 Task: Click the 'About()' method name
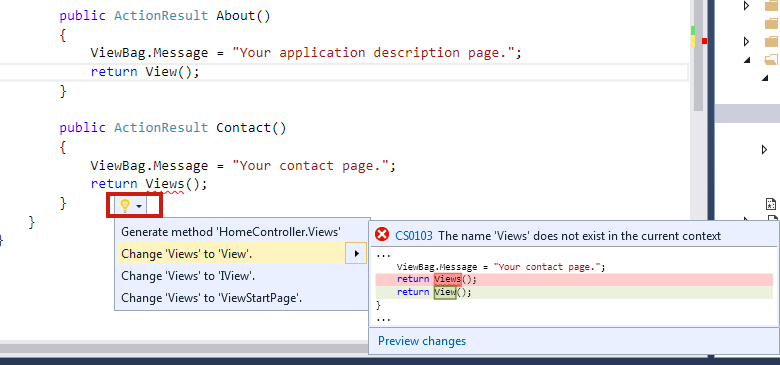pos(243,15)
